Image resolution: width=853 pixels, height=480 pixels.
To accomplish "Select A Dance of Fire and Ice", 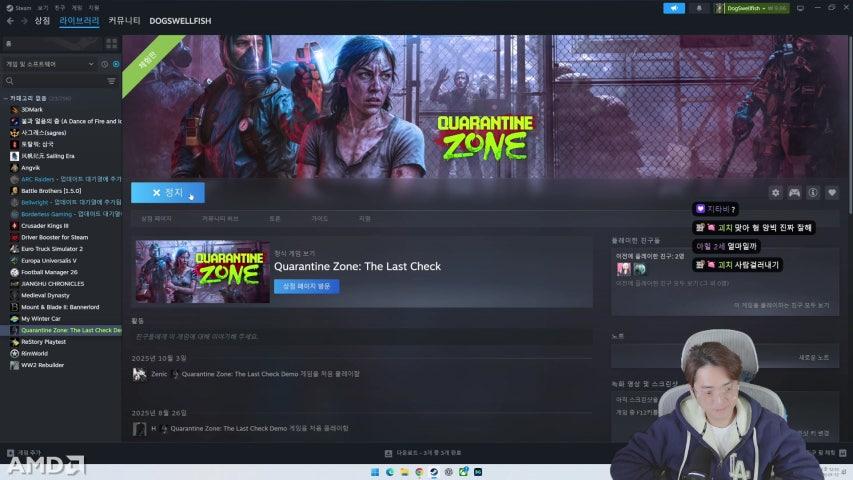I will [65, 121].
